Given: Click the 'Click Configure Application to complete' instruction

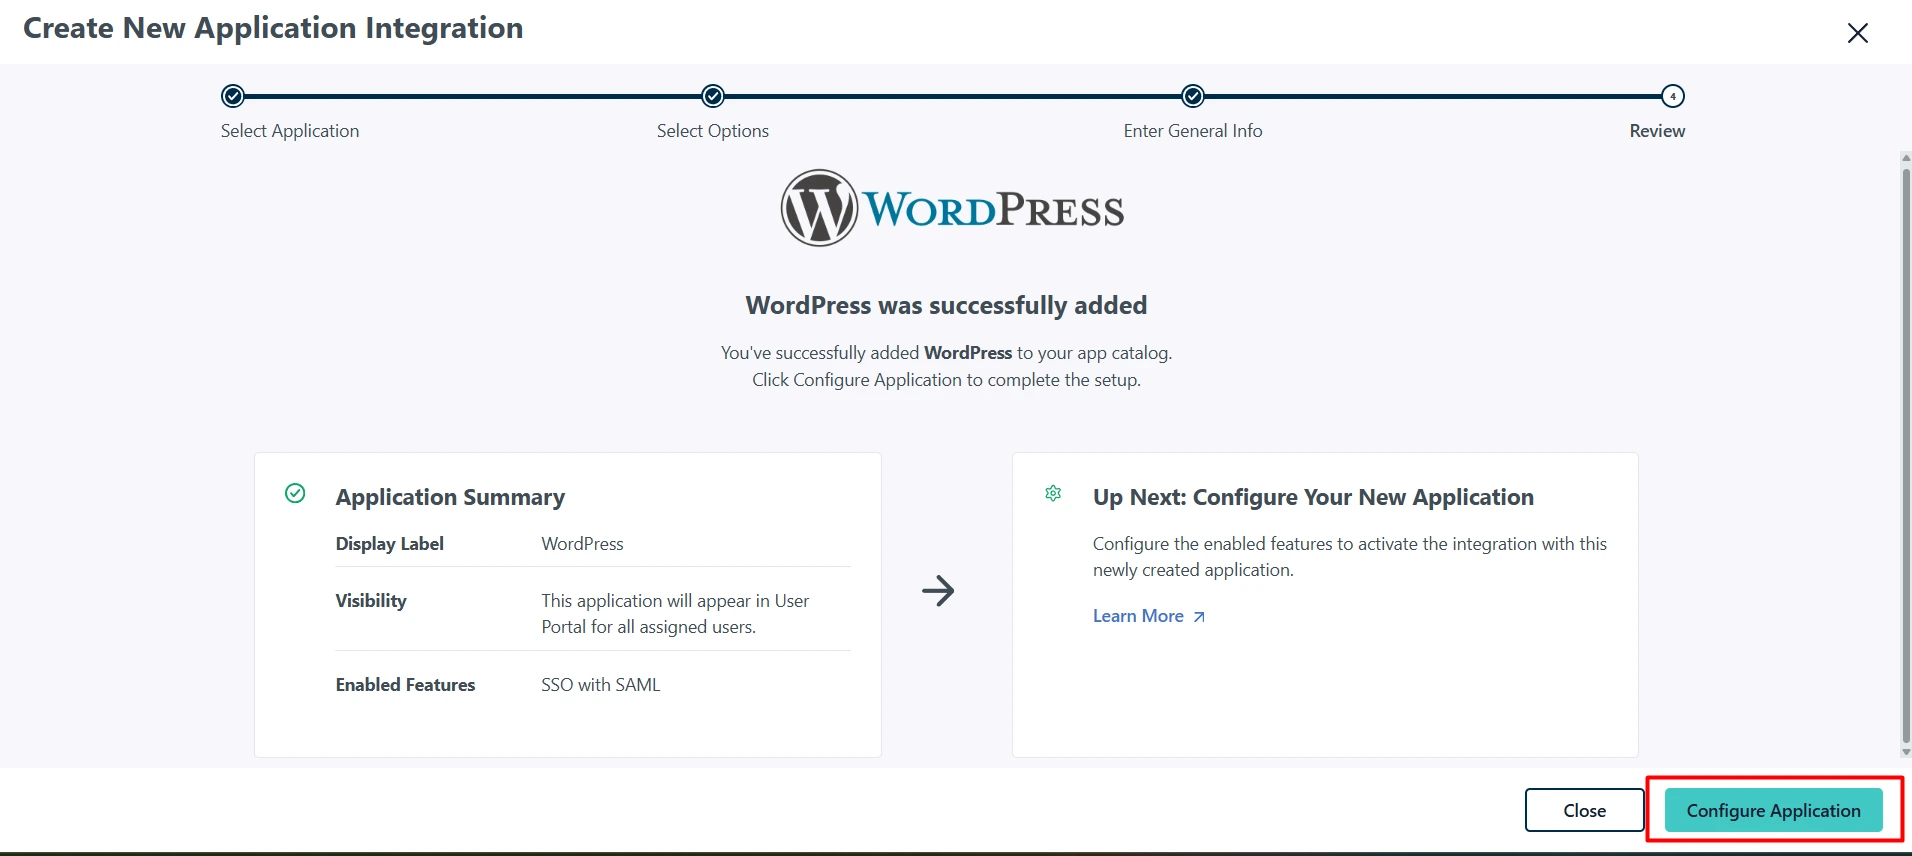Looking at the screenshot, I should pyautogui.click(x=946, y=380).
